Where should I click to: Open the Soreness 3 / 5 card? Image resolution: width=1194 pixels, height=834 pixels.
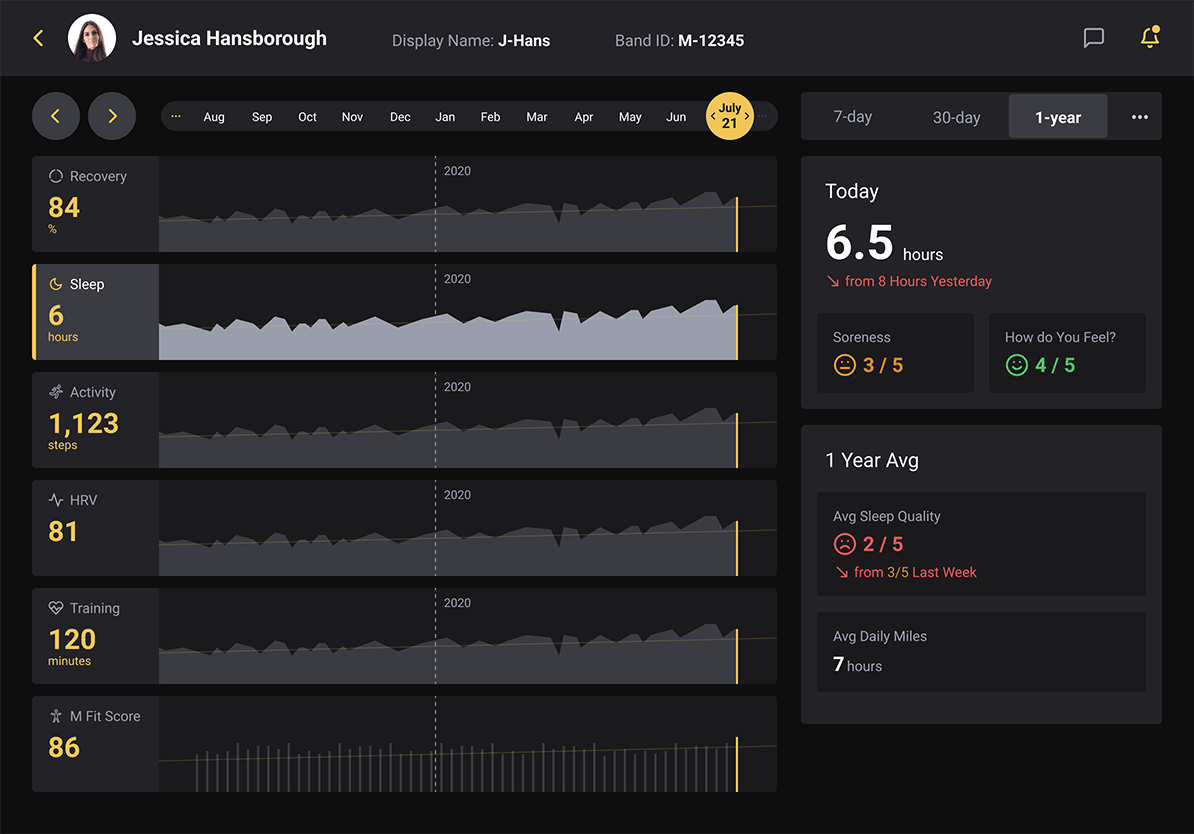coord(895,353)
